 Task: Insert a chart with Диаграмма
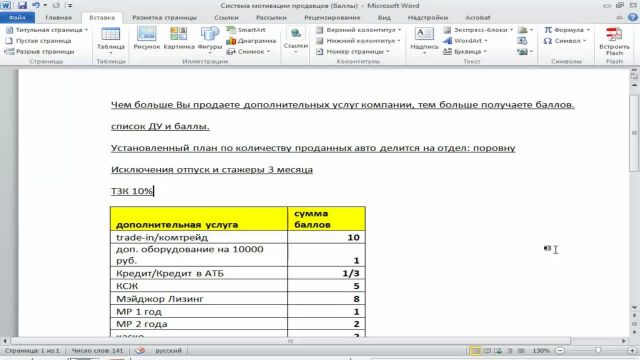coord(251,41)
